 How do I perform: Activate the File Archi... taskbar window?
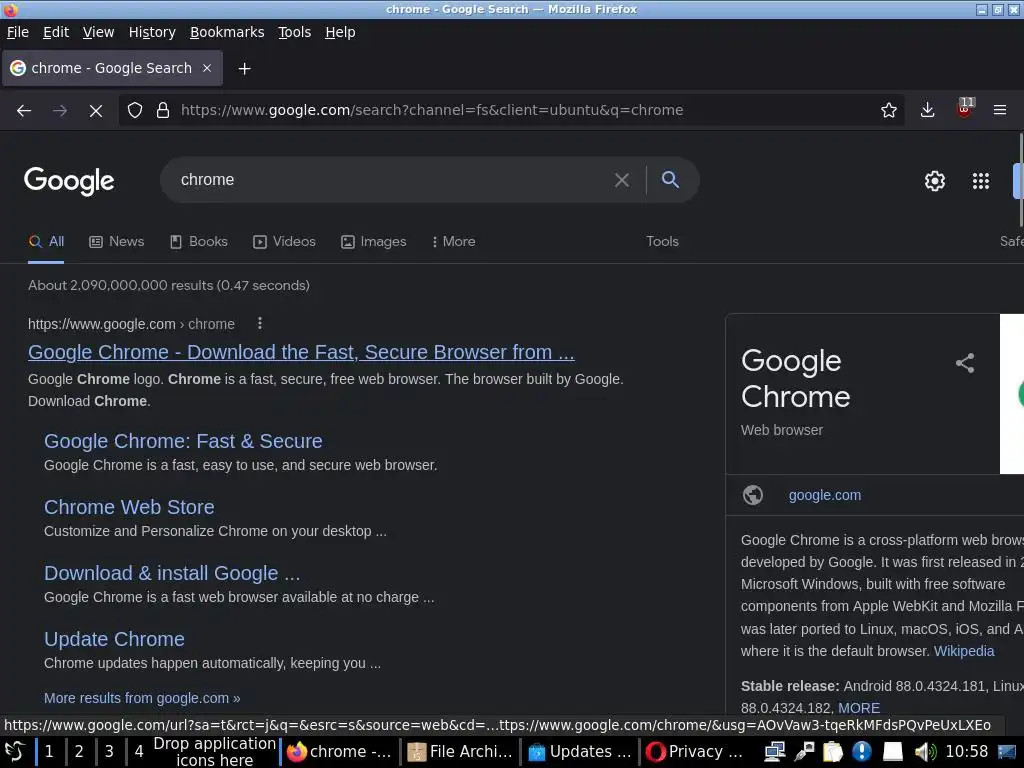pos(460,752)
